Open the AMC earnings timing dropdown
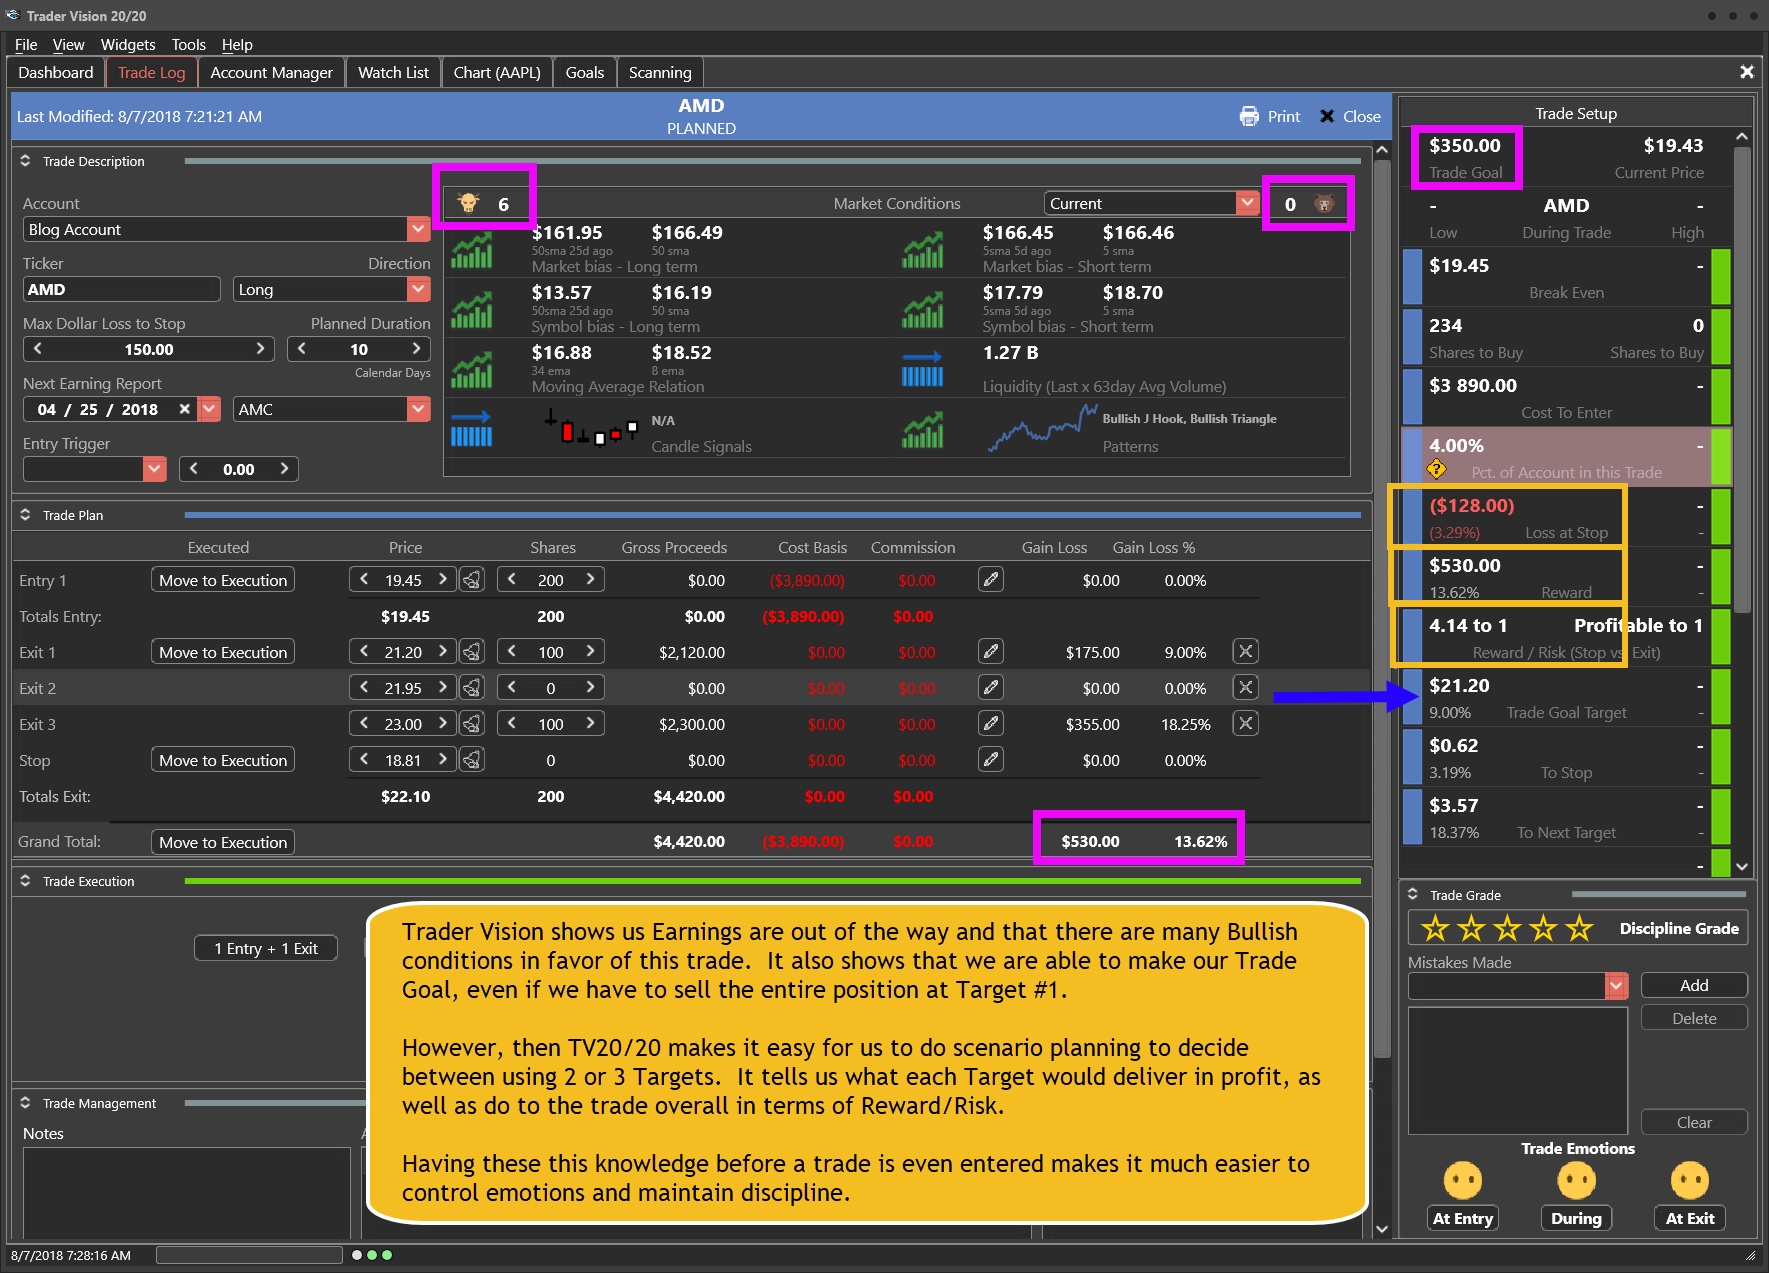The image size is (1769, 1273). click(x=418, y=409)
